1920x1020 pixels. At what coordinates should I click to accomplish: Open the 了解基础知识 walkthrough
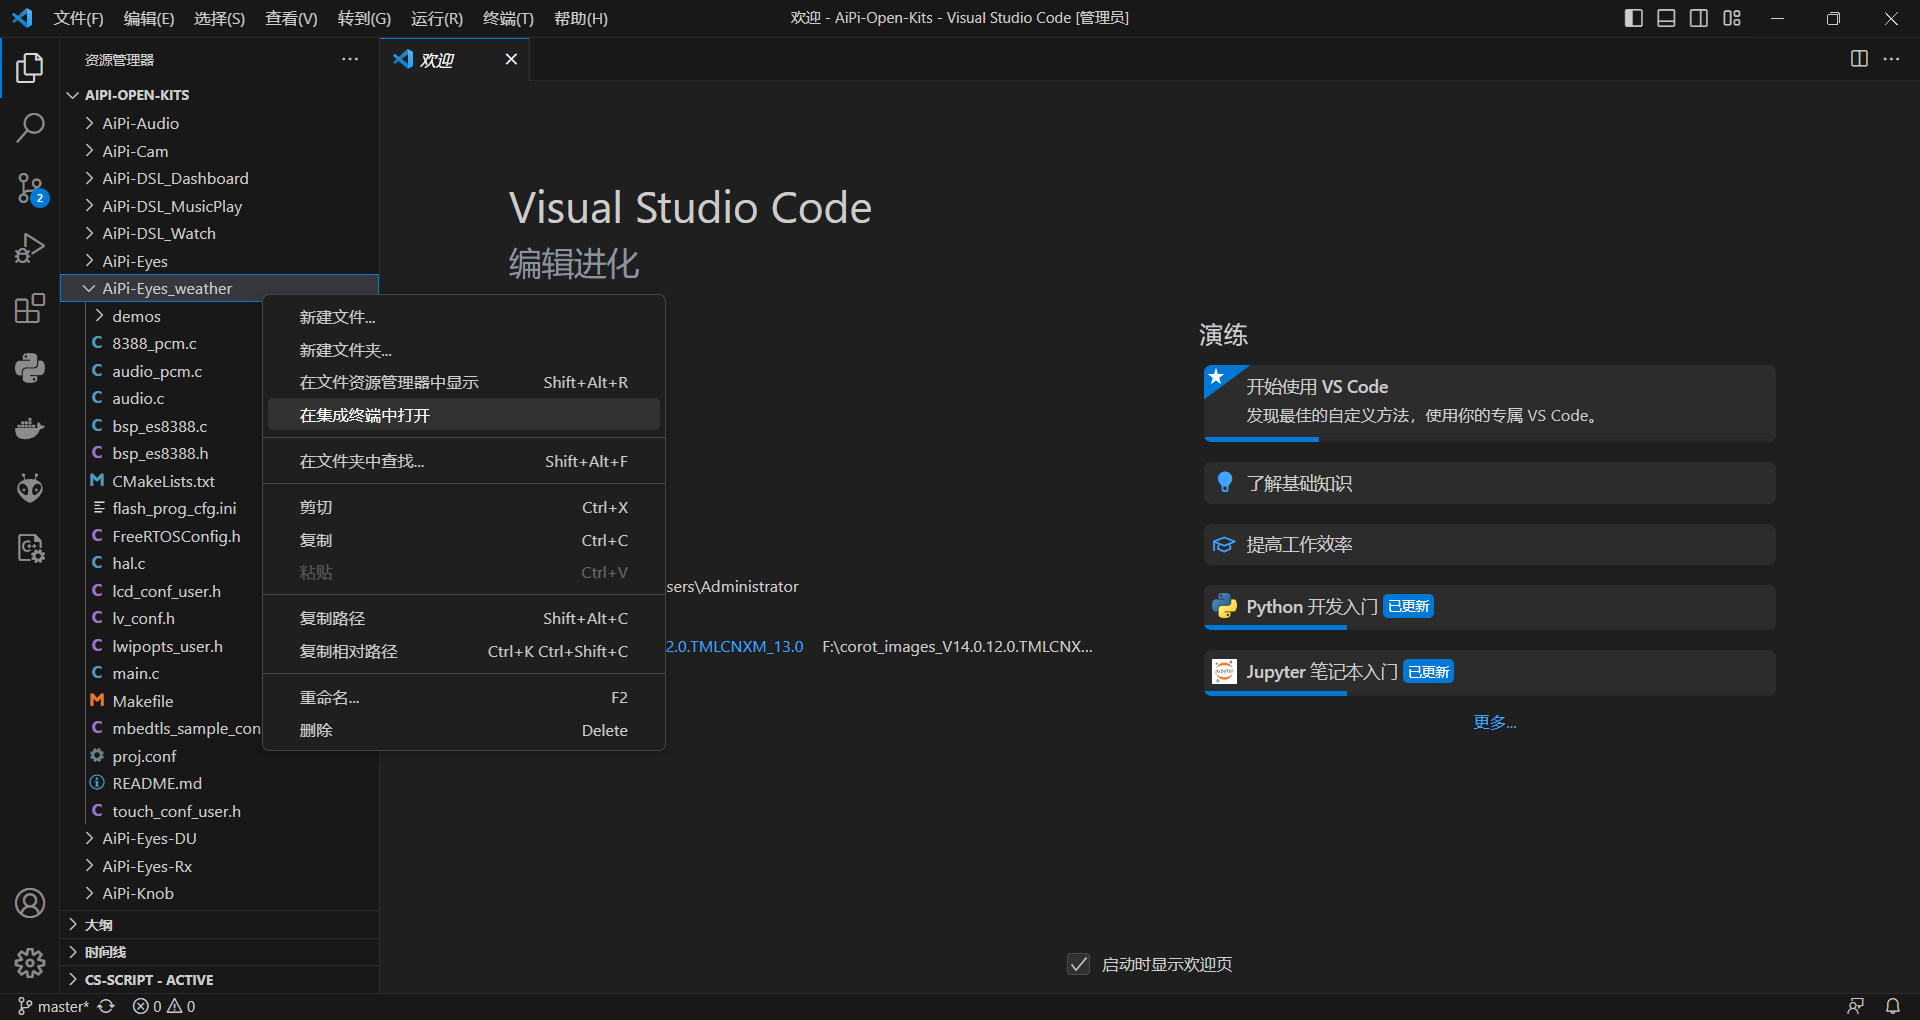pyautogui.click(x=1490, y=483)
